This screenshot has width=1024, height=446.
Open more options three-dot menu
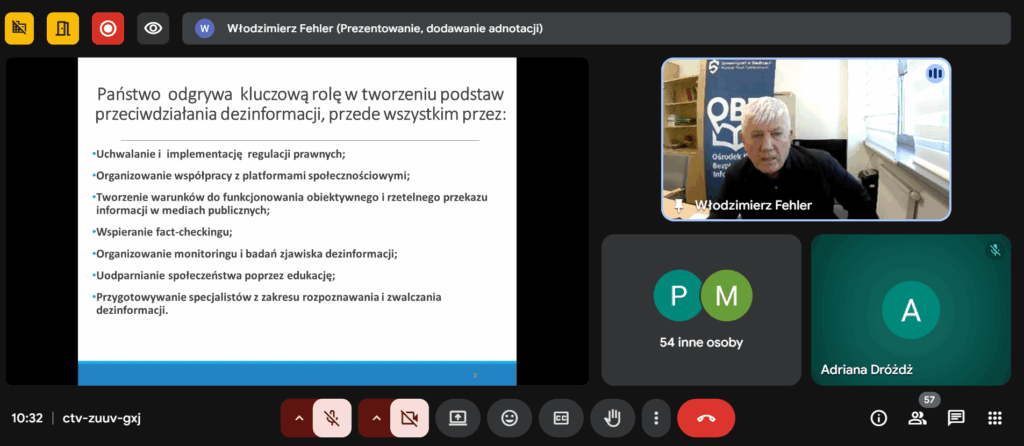click(x=655, y=418)
